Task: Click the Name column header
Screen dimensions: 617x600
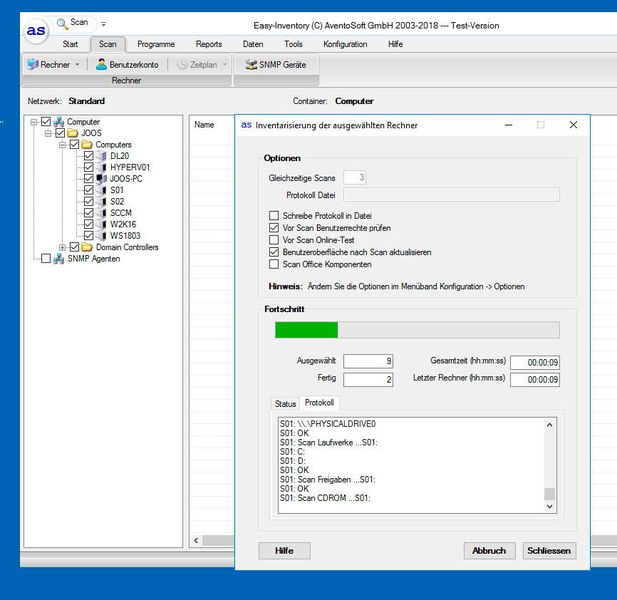Action: [204, 125]
